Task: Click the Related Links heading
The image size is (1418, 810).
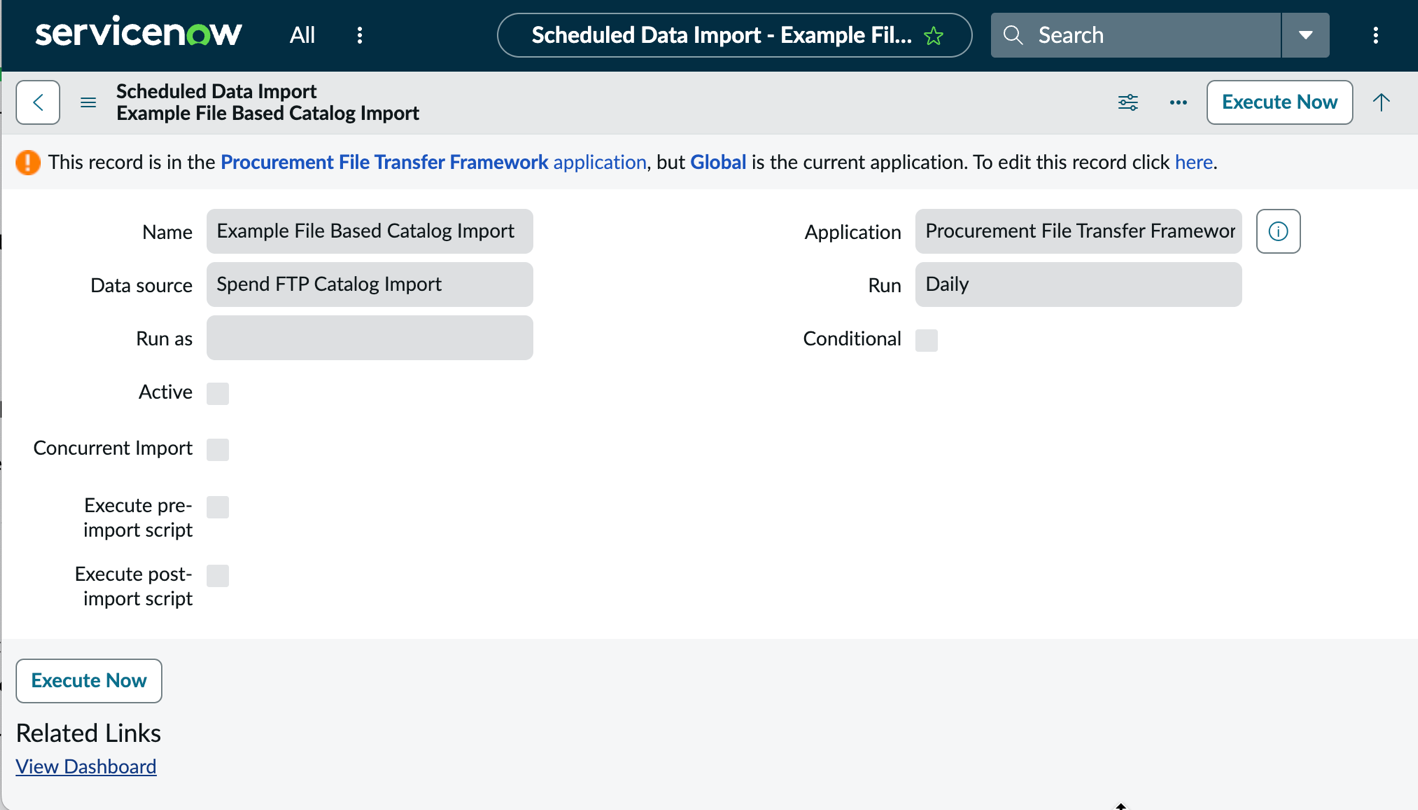Action: pos(88,733)
